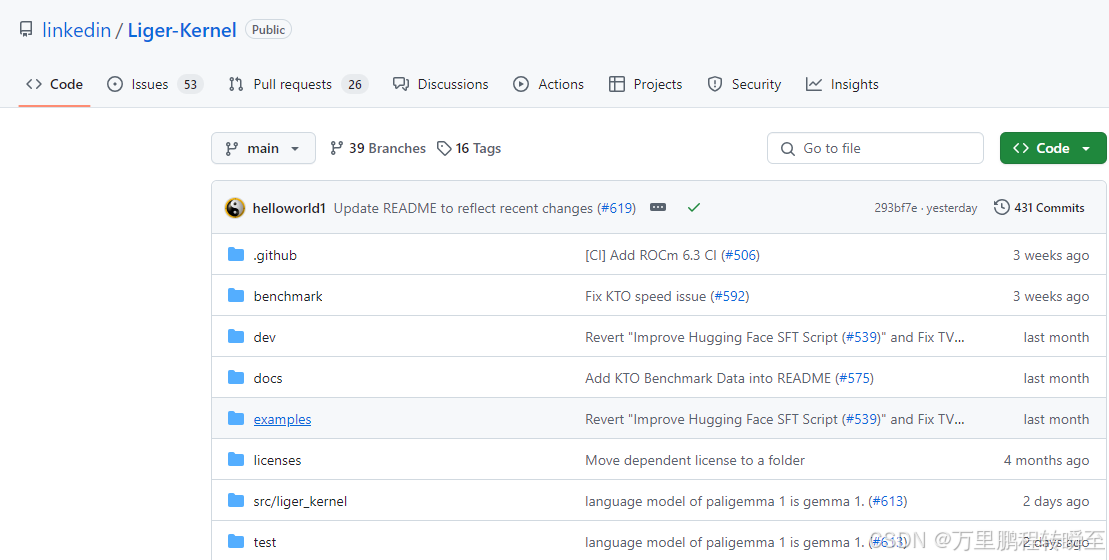Screen dimensions: 1109x560
Task: Click the repository book icon
Action: (x=26, y=30)
